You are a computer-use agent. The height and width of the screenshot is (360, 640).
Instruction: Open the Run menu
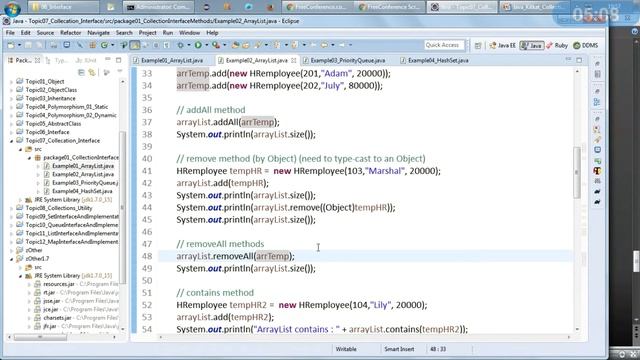168,33
